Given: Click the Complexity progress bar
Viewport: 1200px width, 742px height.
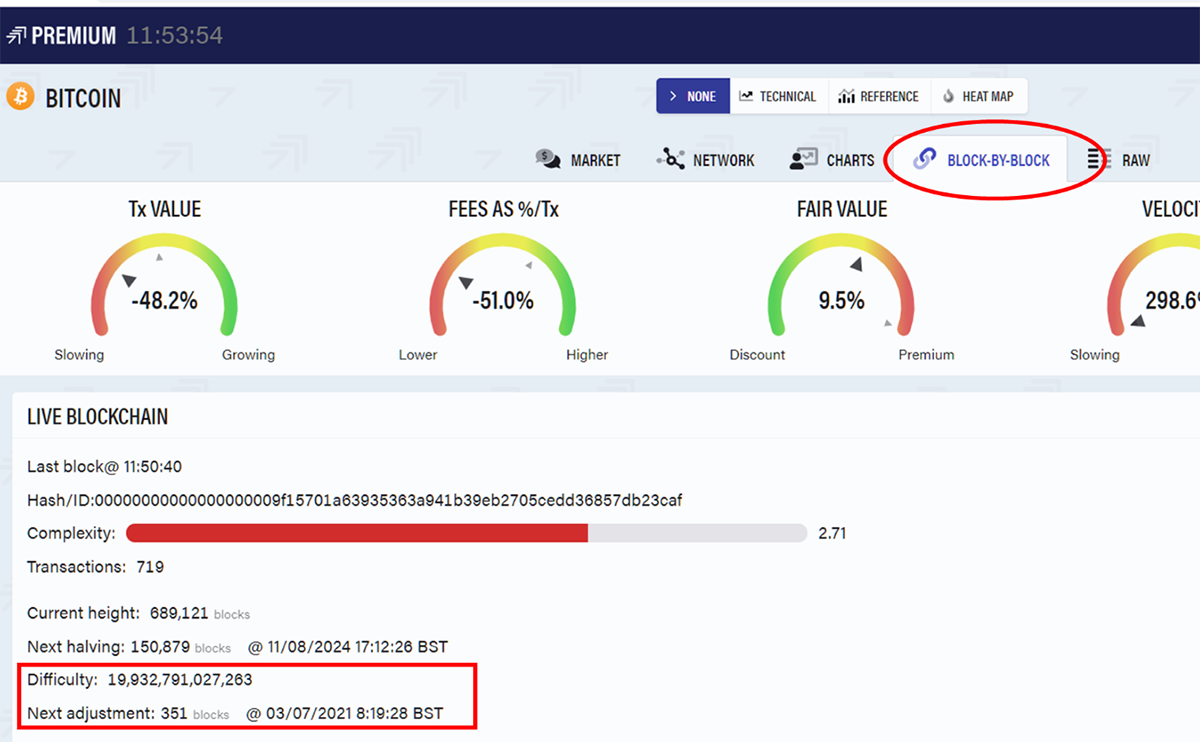Looking at the screenshot, I should point(466,533).
